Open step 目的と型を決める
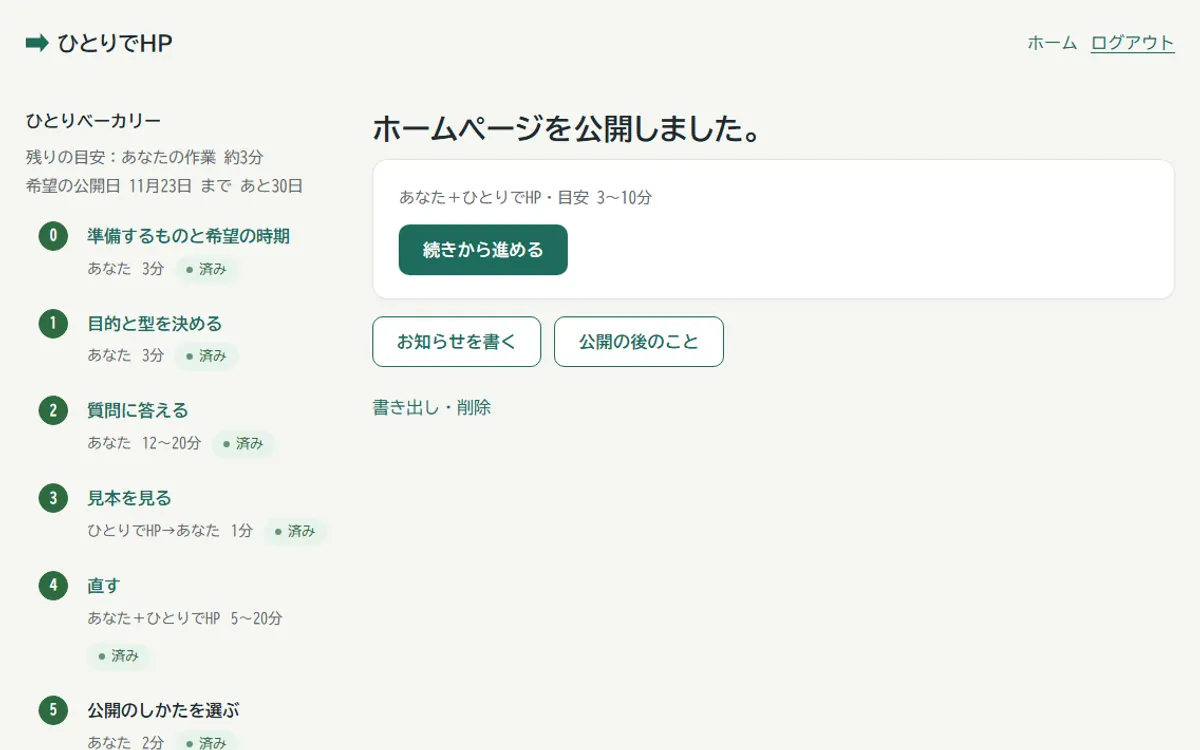1200x750 pixels. coord(155,323)
